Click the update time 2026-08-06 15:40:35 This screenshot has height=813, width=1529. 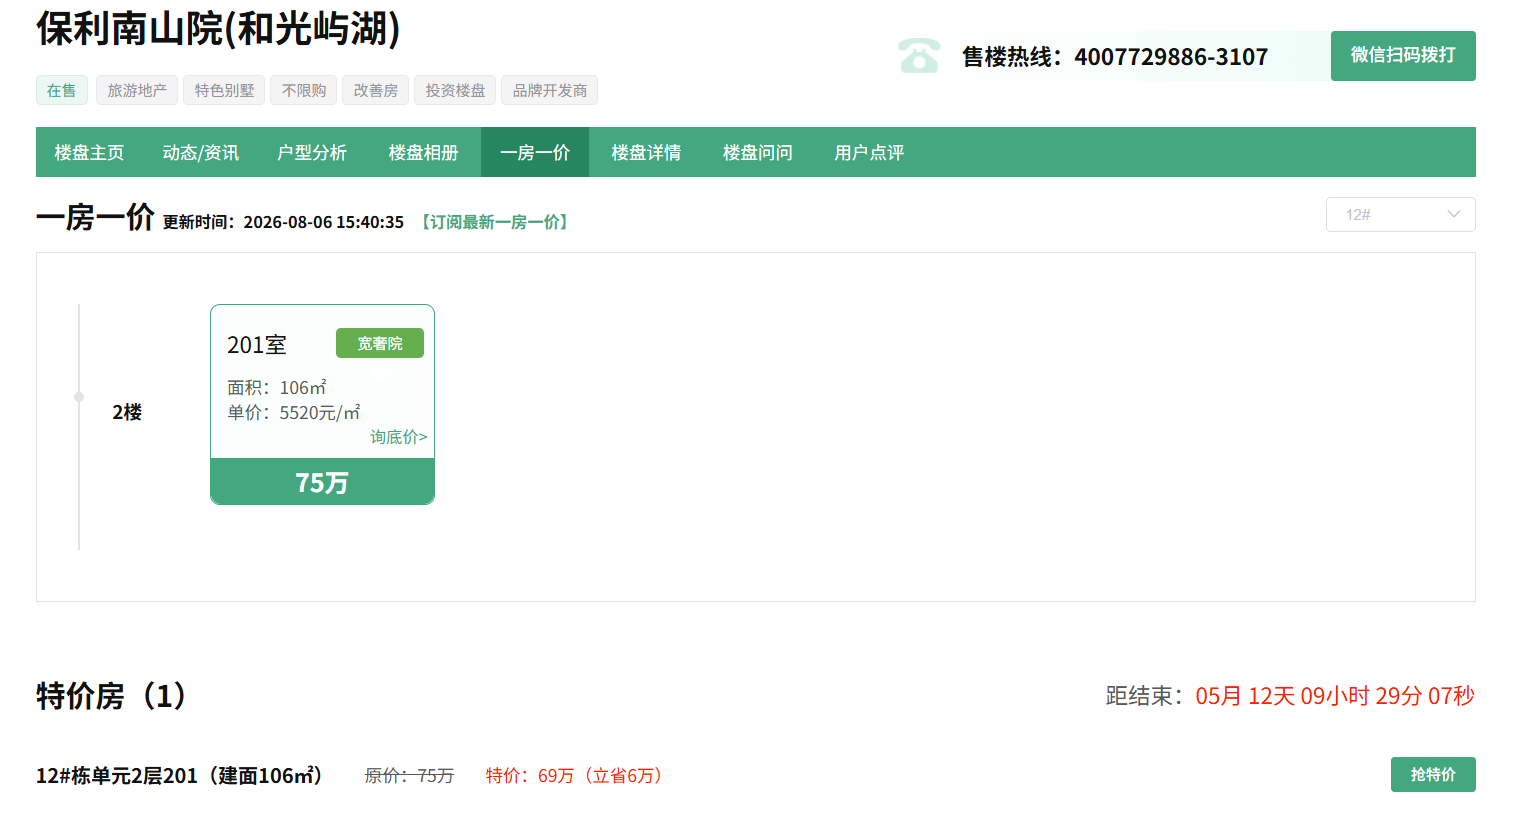tap(324, 222)
